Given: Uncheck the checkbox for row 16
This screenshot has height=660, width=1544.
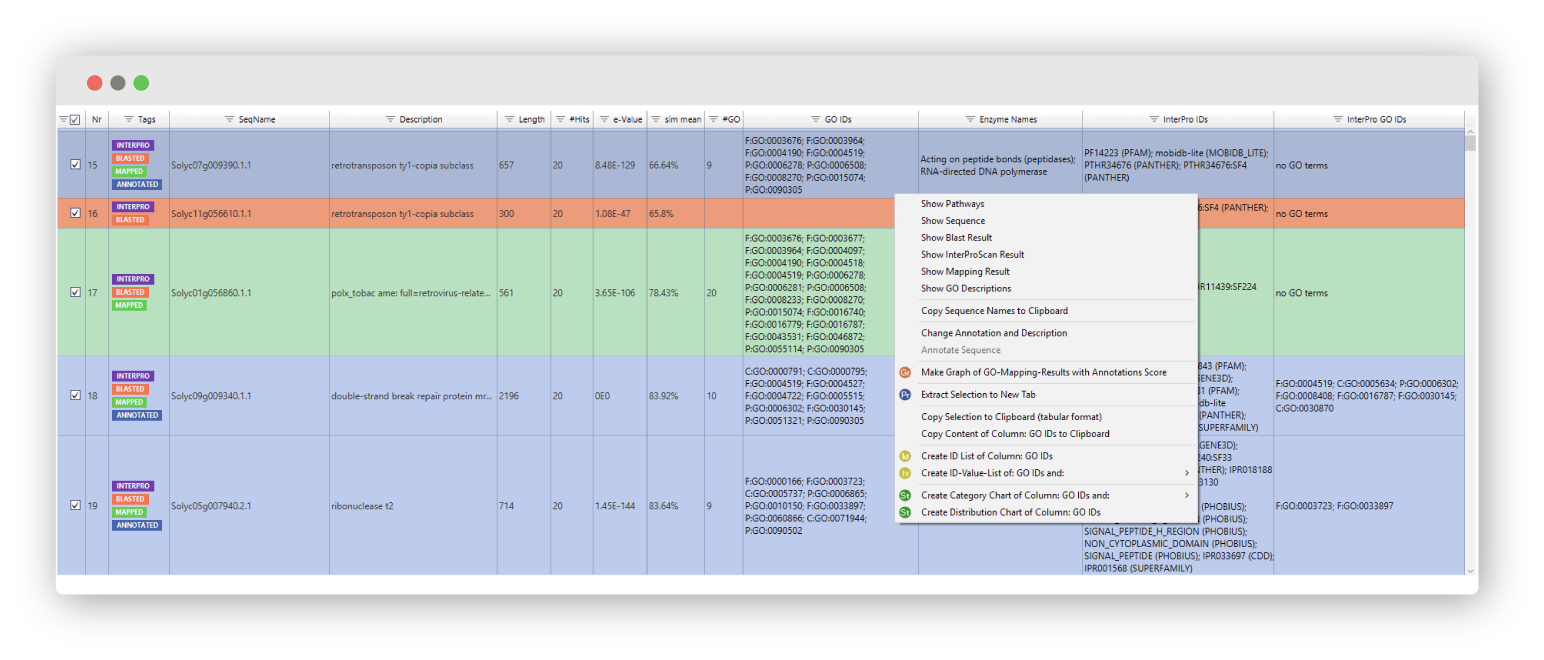Looking at the screenshot, I should 75,213.
